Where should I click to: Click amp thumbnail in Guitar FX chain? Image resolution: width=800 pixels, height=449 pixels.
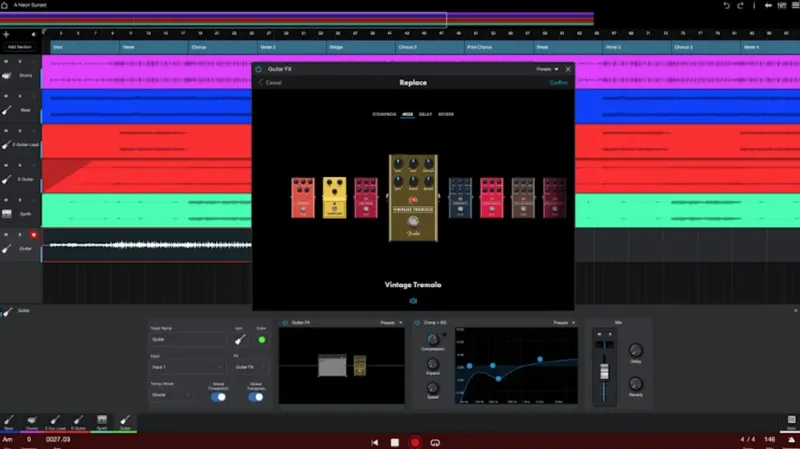click(332, 365)
